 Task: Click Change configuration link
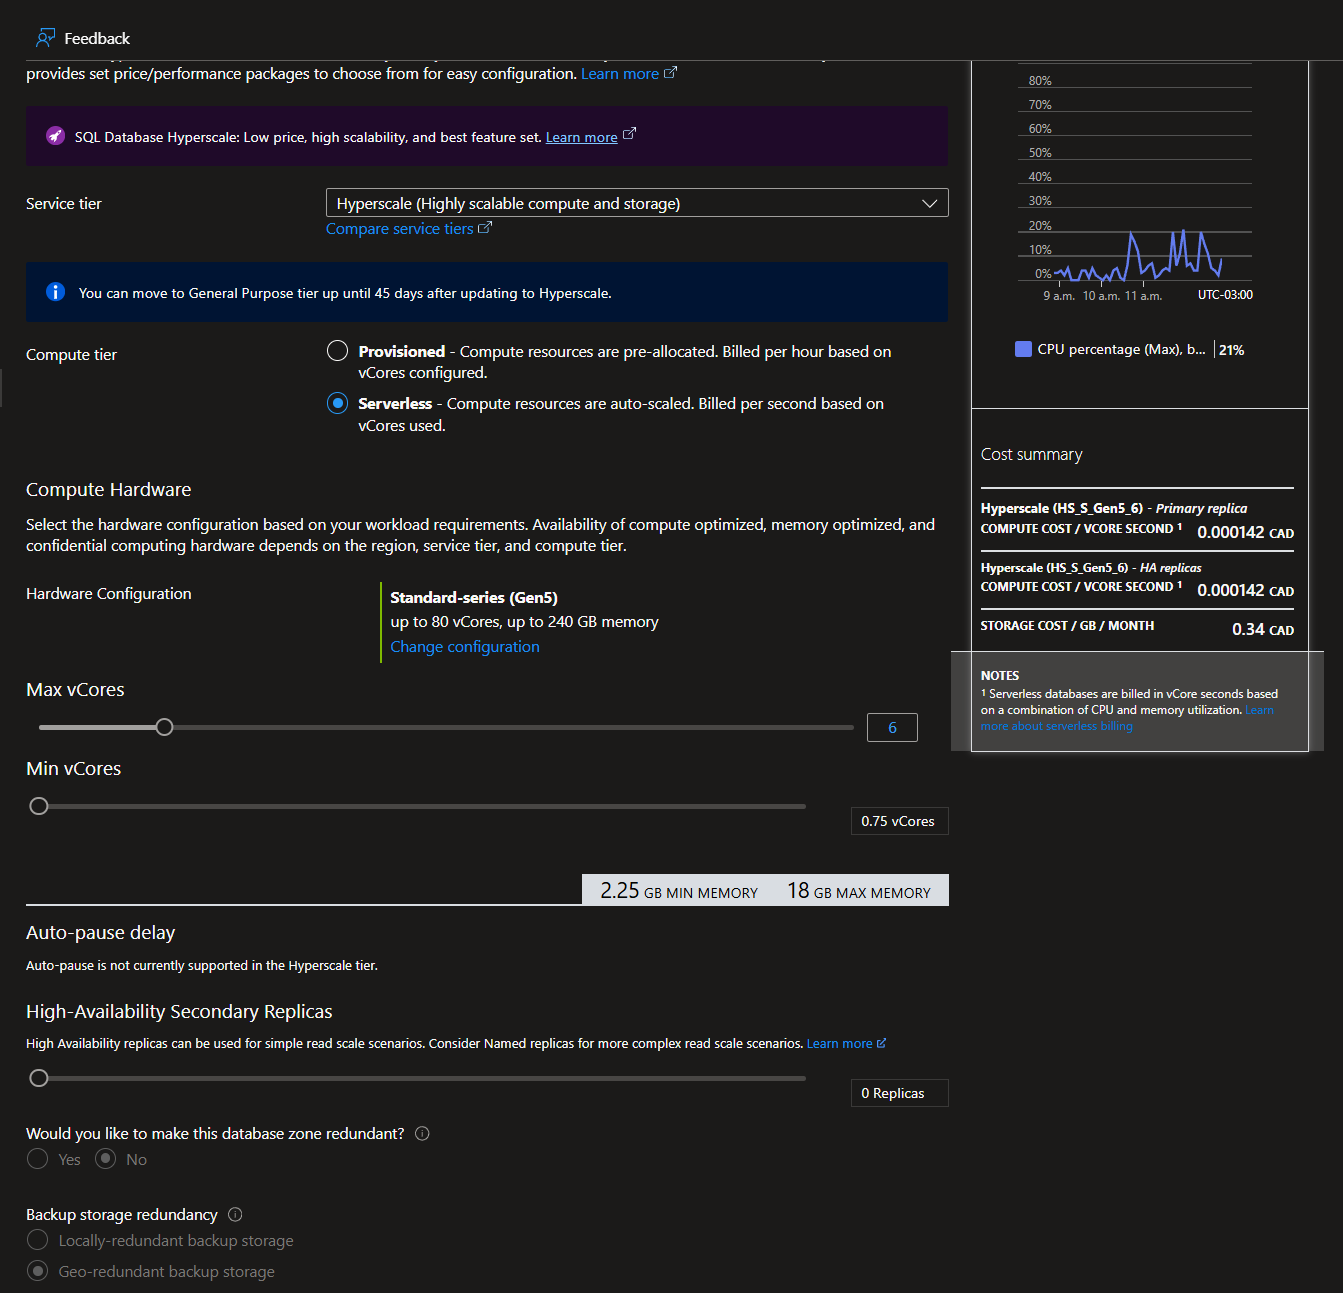pyautogui.click(x=465, y=647)
